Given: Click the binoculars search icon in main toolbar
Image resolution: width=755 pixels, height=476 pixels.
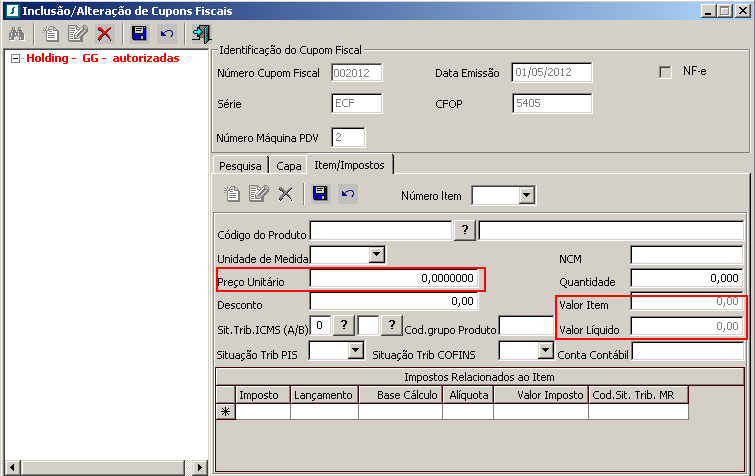Looking at the screenshot, I should tap(16, 34).
